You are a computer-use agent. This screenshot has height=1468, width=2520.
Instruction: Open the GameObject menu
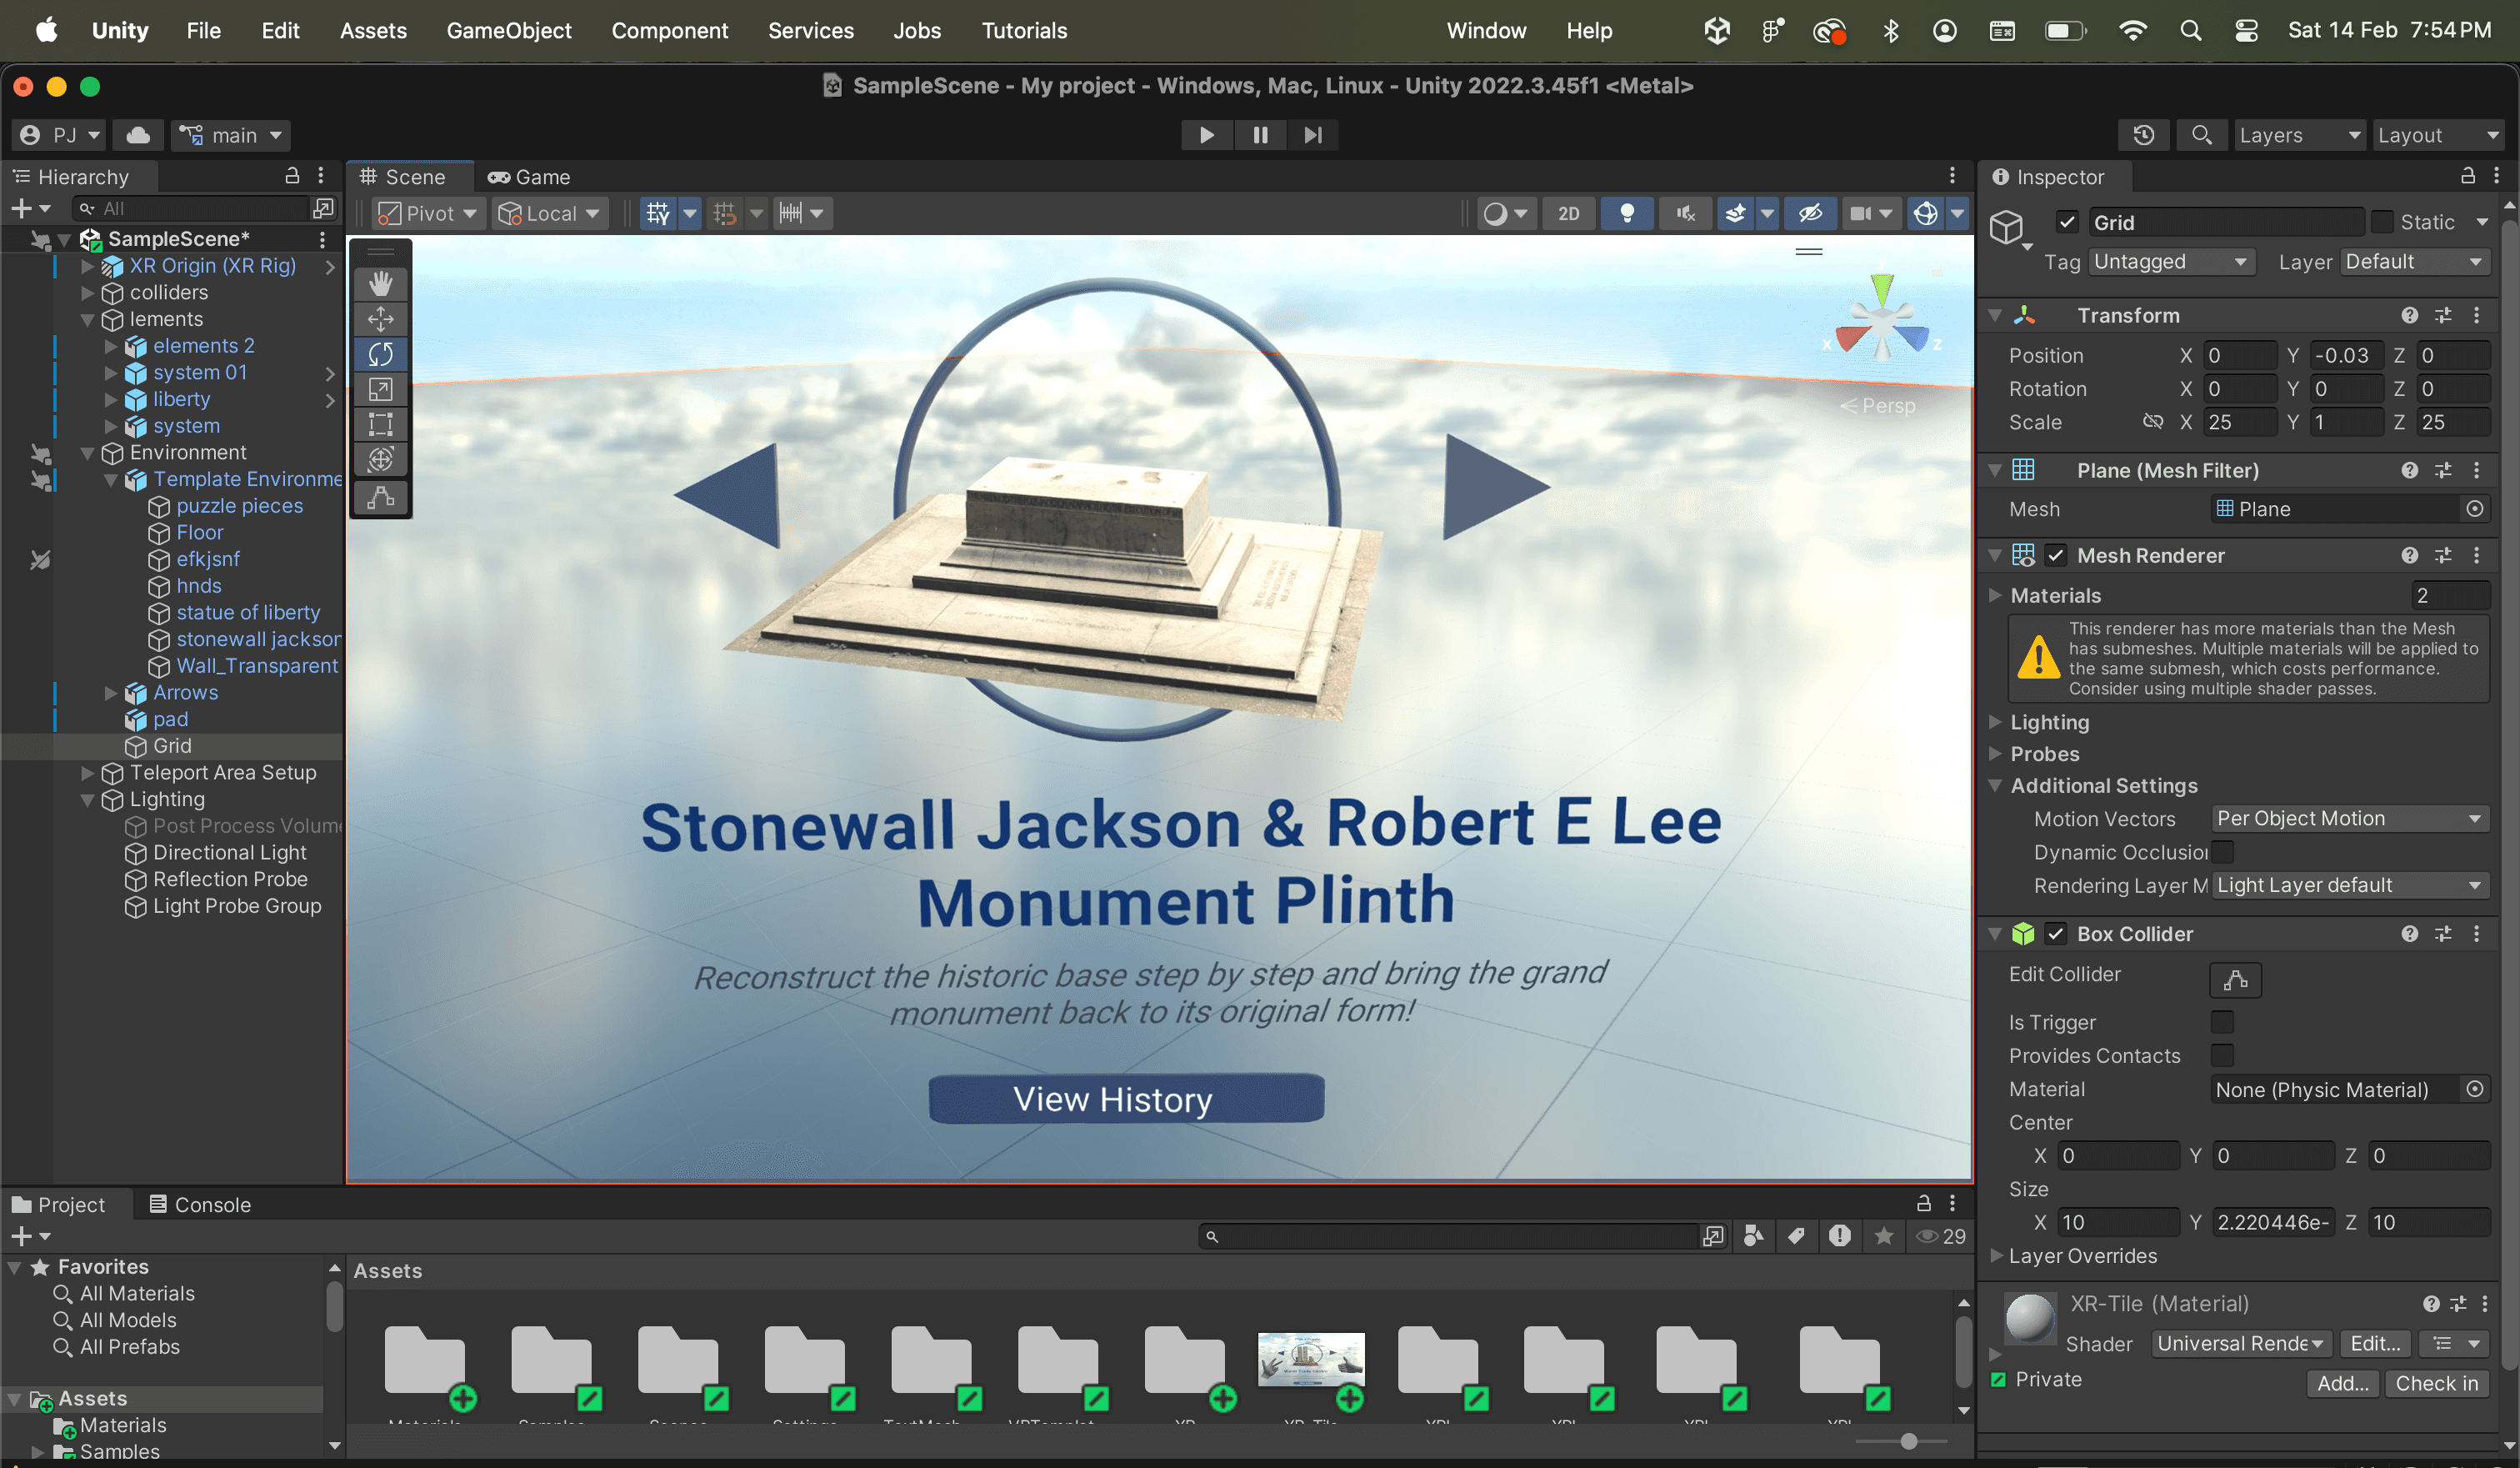click(x=508, y=30)
